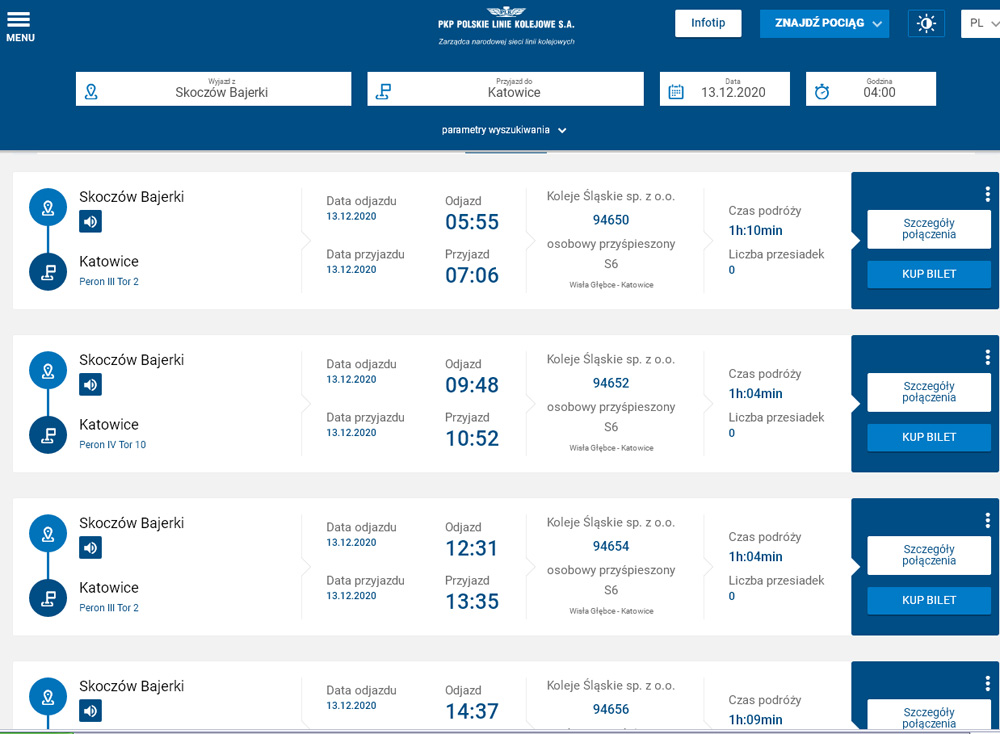Viewport: 1000px width, 734px height.
Task: Click the origin pin icon of 12:31 train
Action: [48, 534]
